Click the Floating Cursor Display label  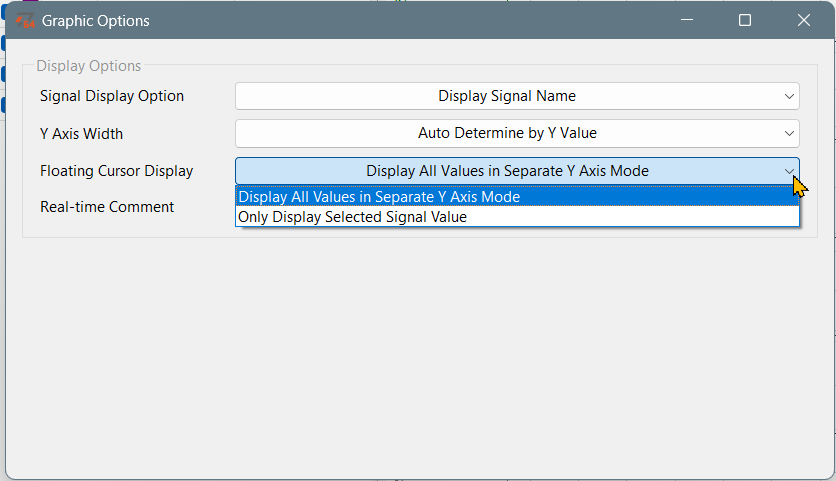[116, 171]
